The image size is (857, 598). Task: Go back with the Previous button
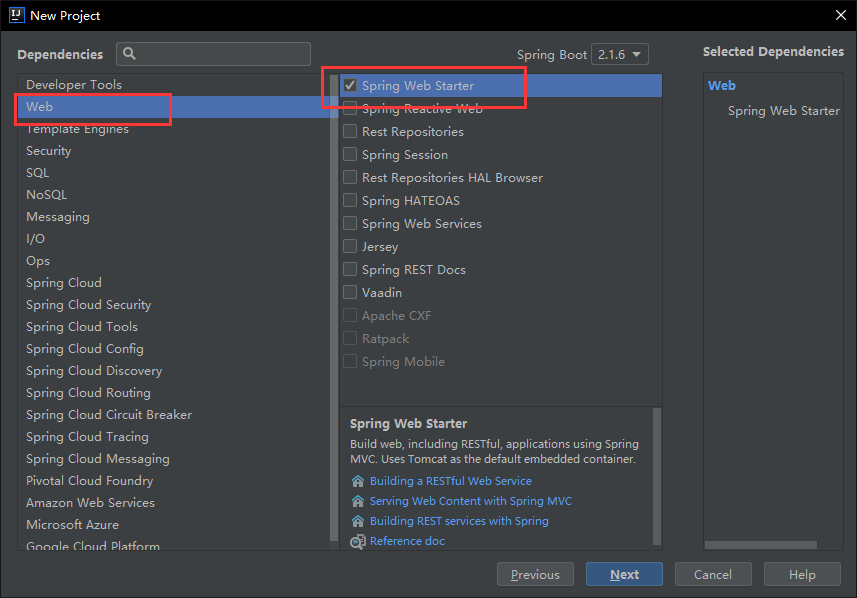(x=535, y=575)
